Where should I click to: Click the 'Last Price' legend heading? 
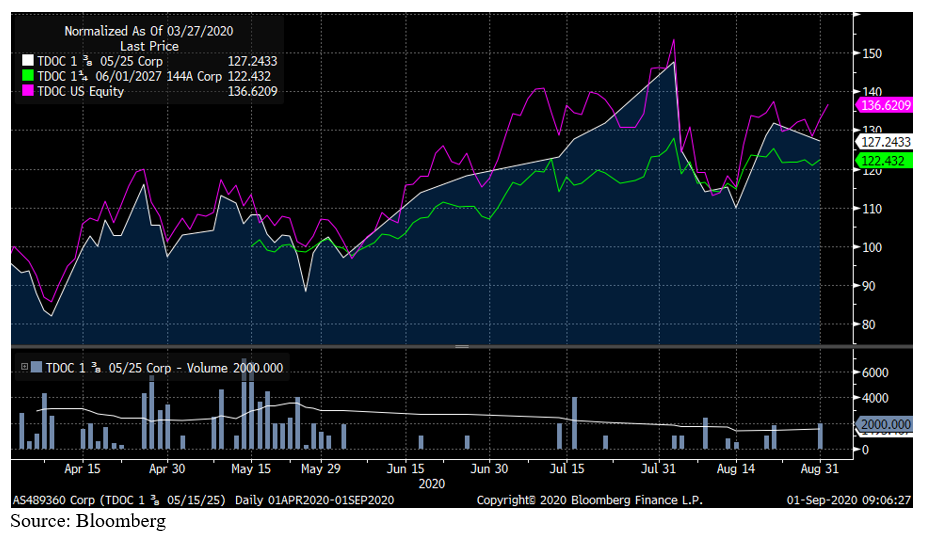149,46
